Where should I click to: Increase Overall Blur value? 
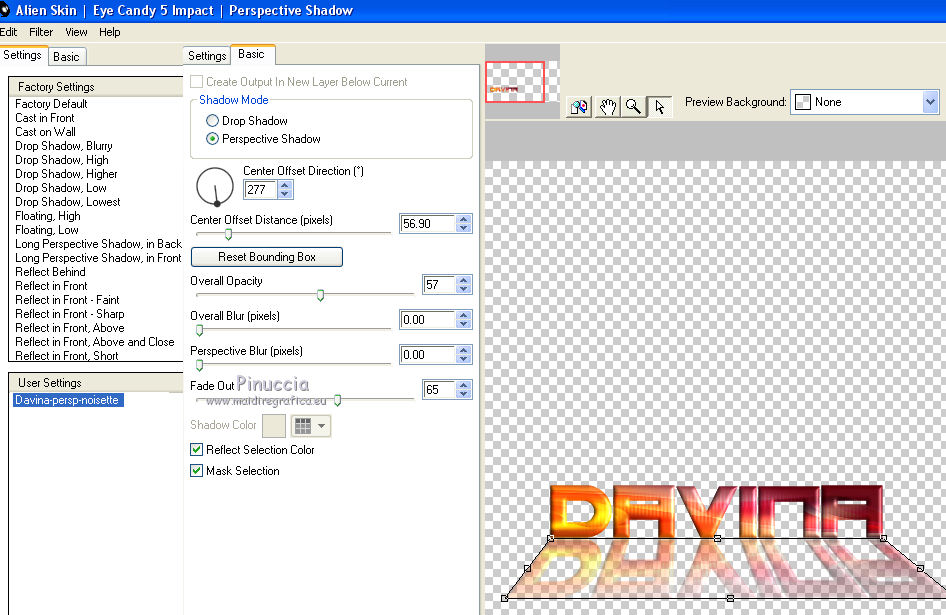click(x=463, y=315)
